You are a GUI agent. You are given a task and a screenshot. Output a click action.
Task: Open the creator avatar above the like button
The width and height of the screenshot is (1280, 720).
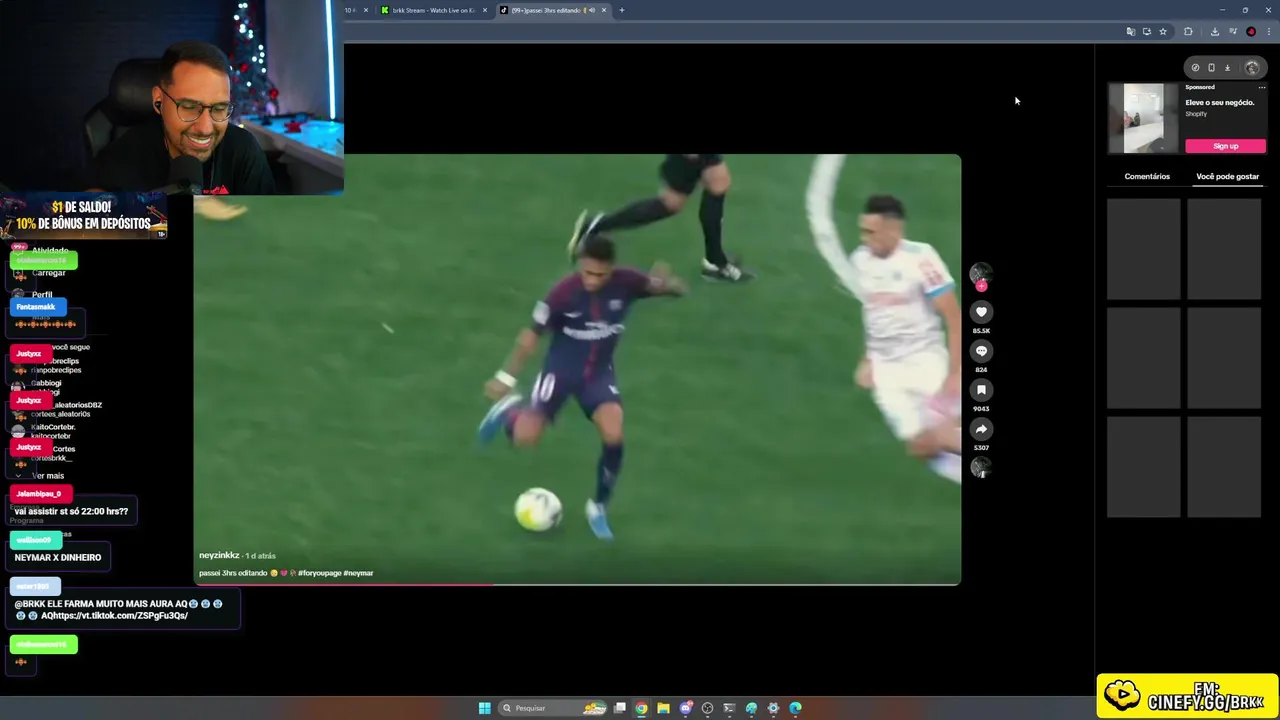tap(981, 273)
